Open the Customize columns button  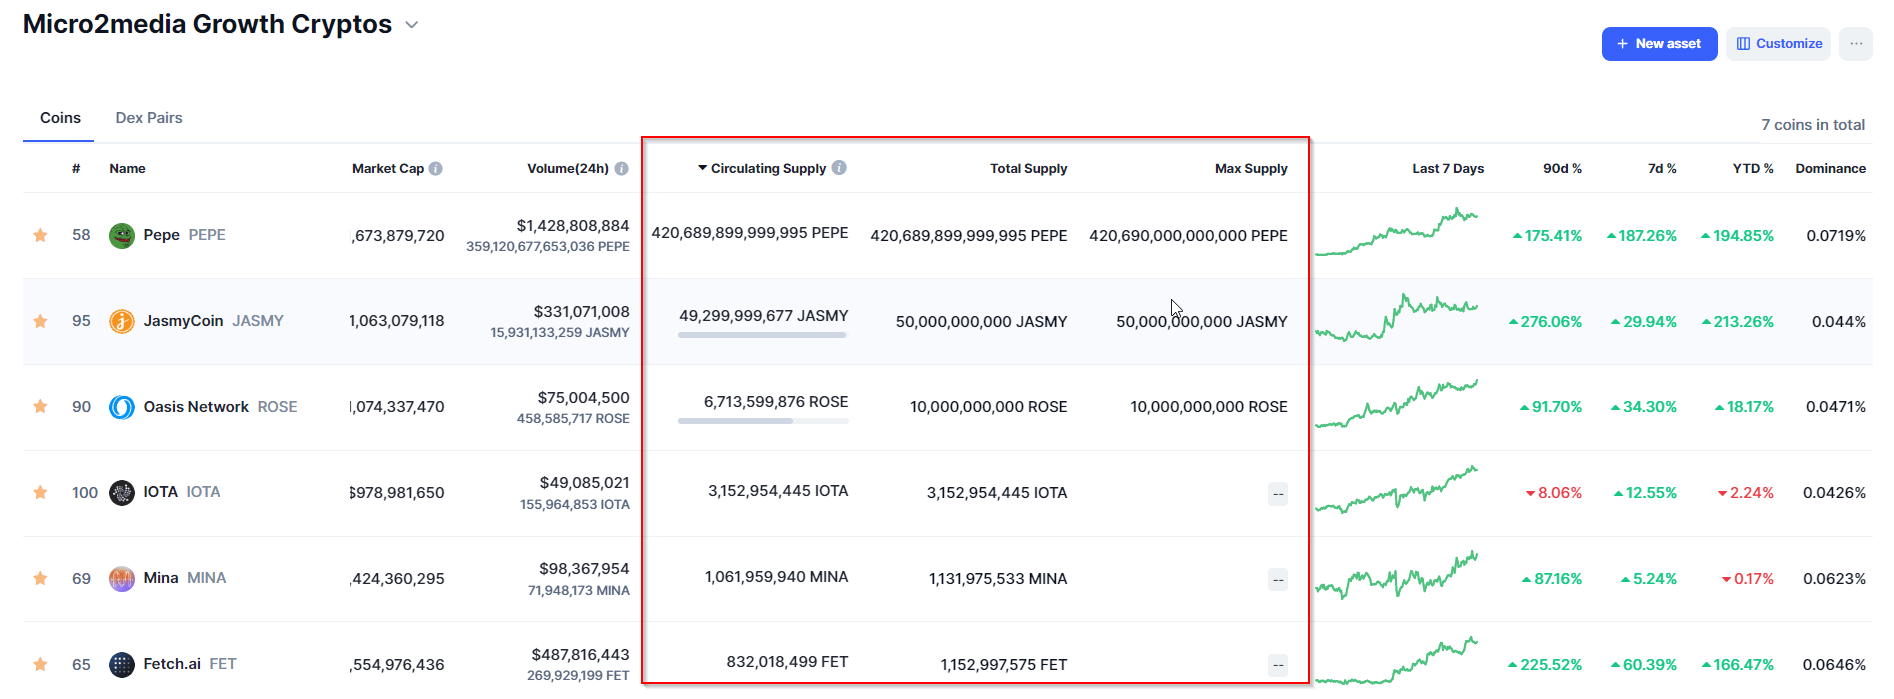1778,44
